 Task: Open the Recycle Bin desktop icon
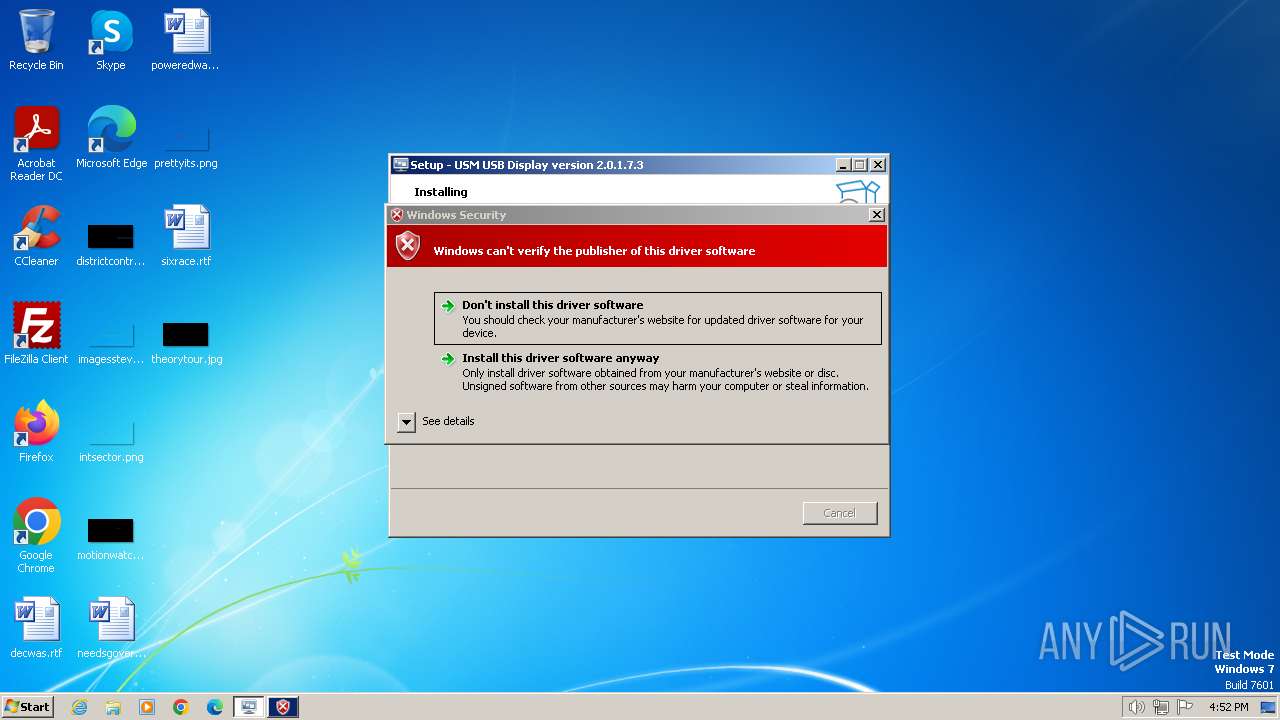click(x=36, y=40)
